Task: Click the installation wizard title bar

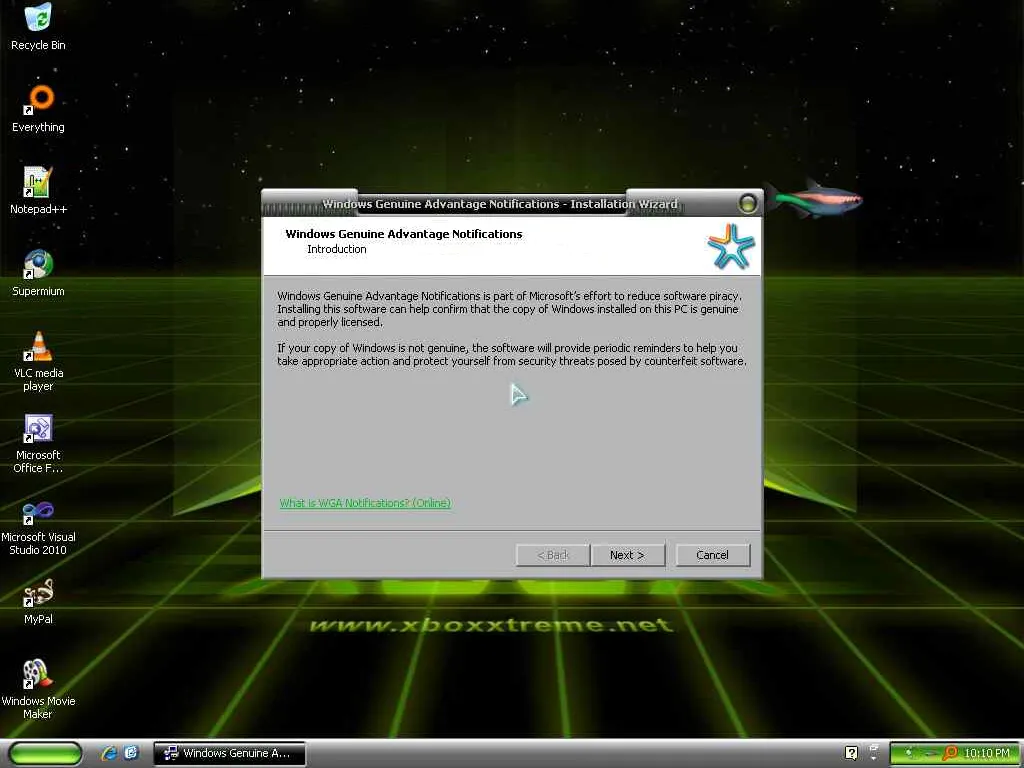Action: [500, 204]
